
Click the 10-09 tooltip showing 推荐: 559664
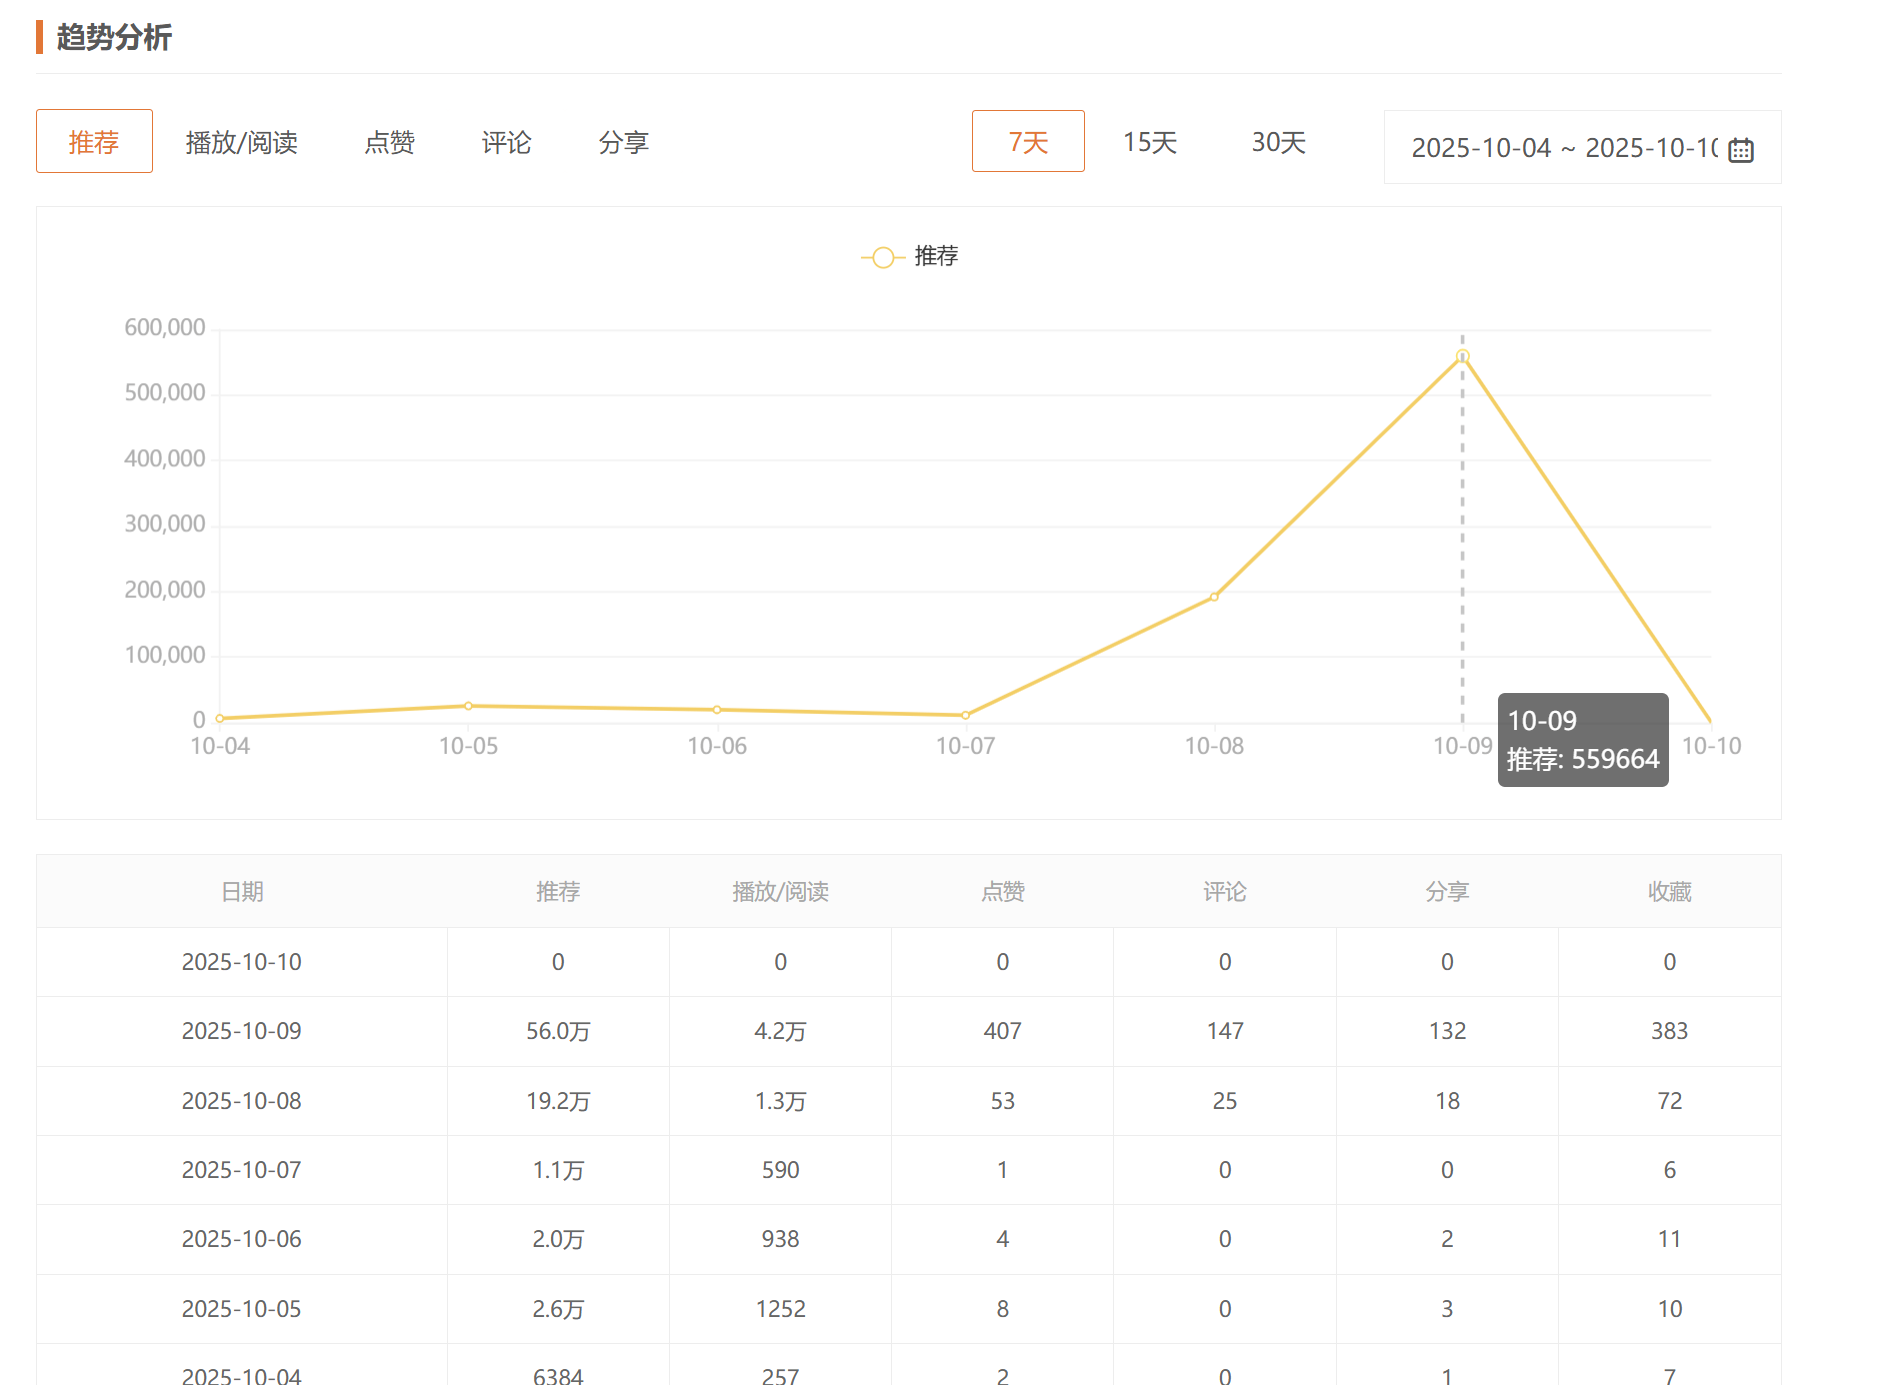pos(1583,740)
